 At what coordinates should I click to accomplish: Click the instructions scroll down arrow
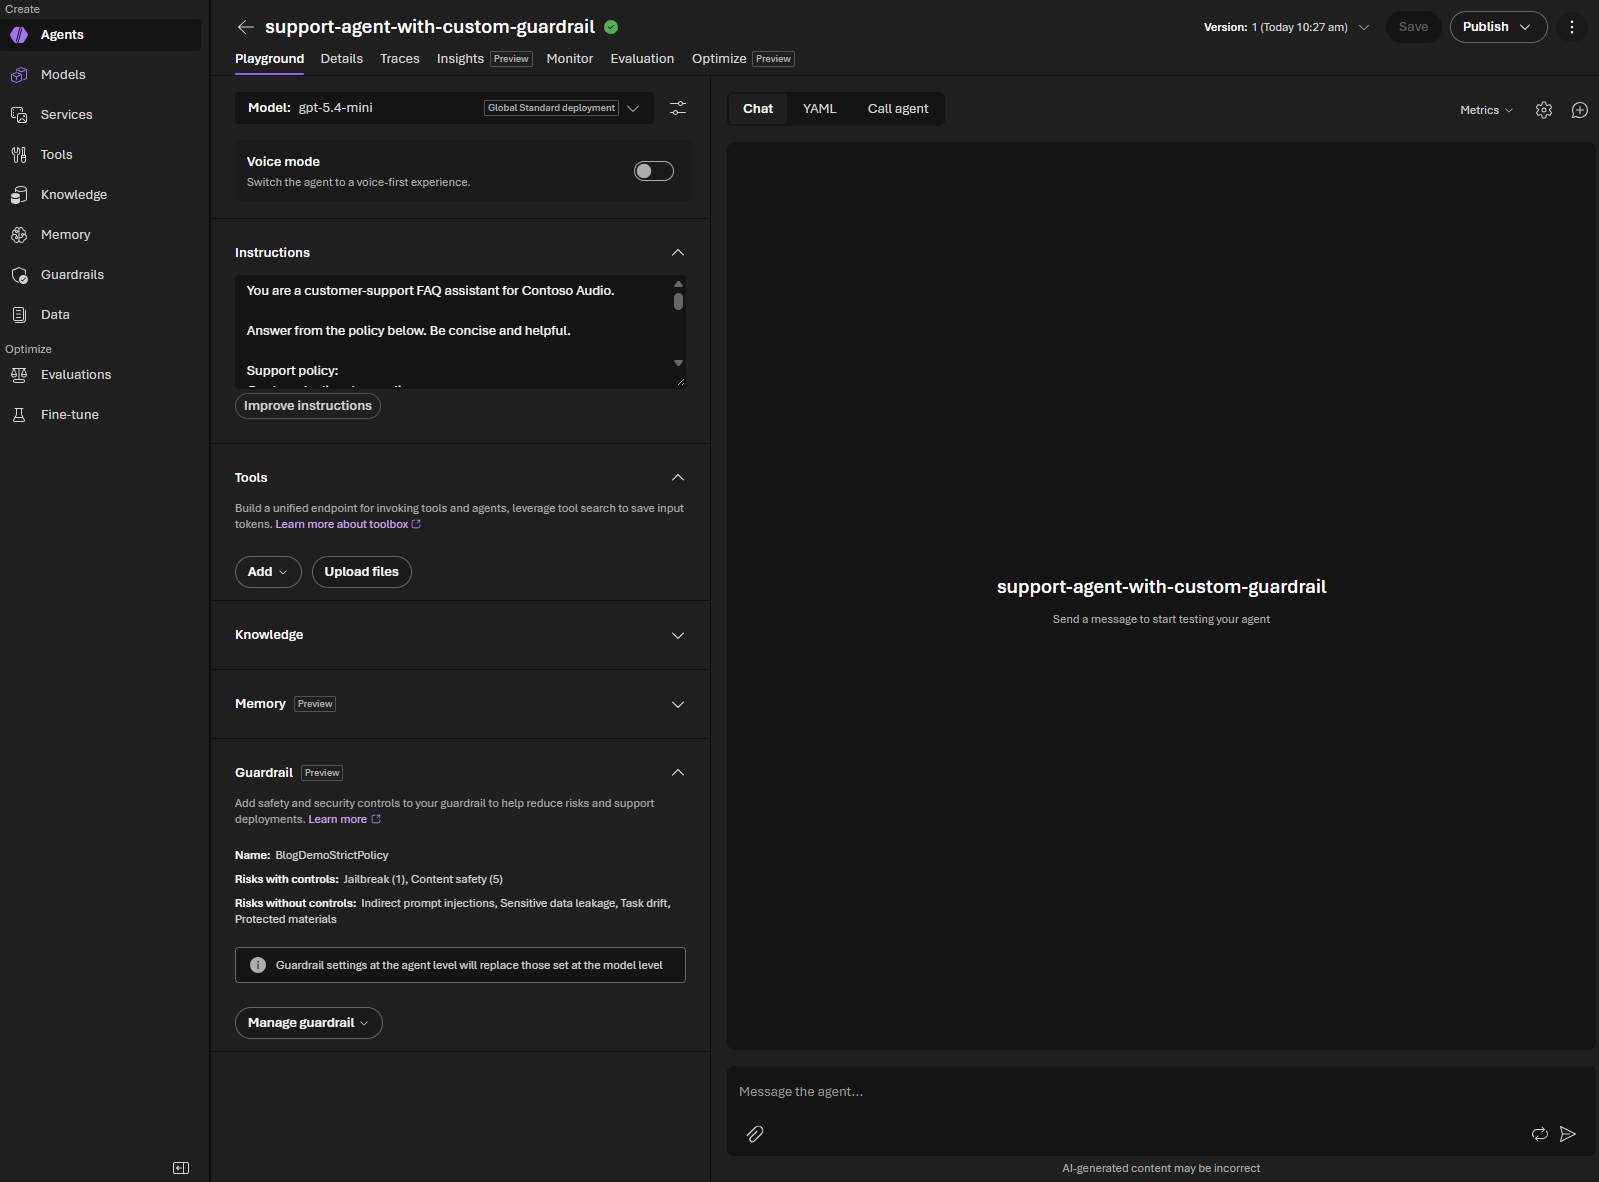(678, 363)
